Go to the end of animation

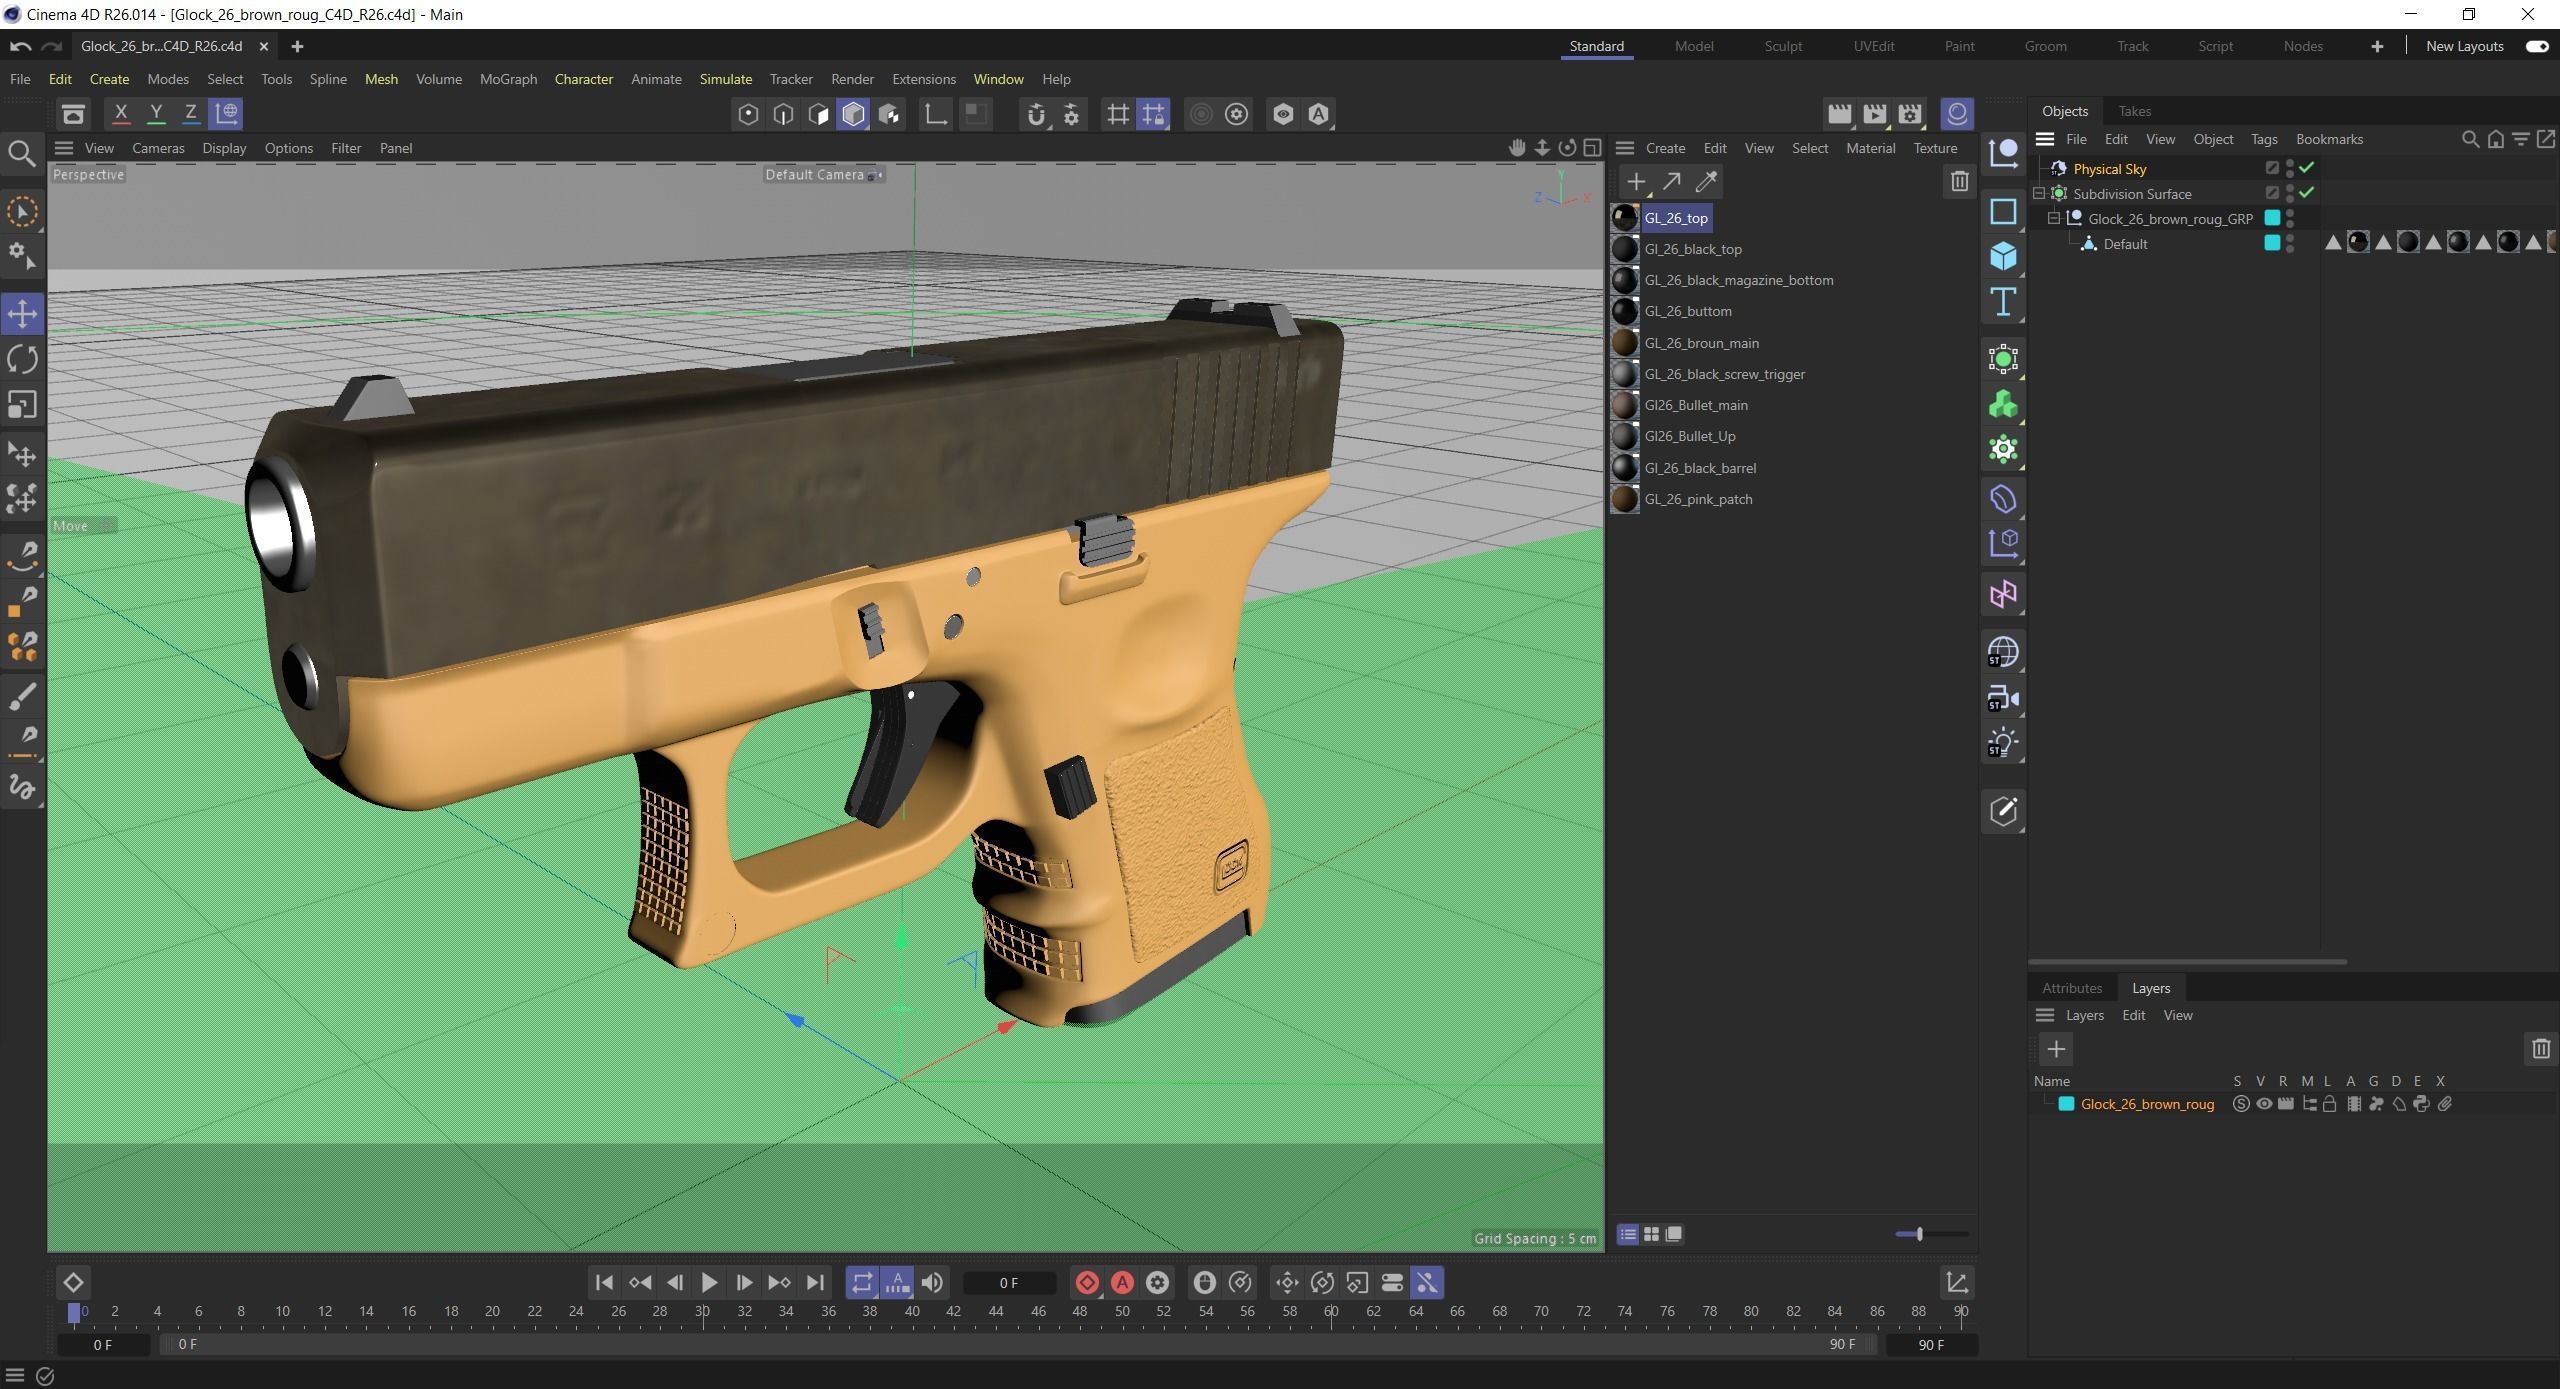(x=816, y=1282)
